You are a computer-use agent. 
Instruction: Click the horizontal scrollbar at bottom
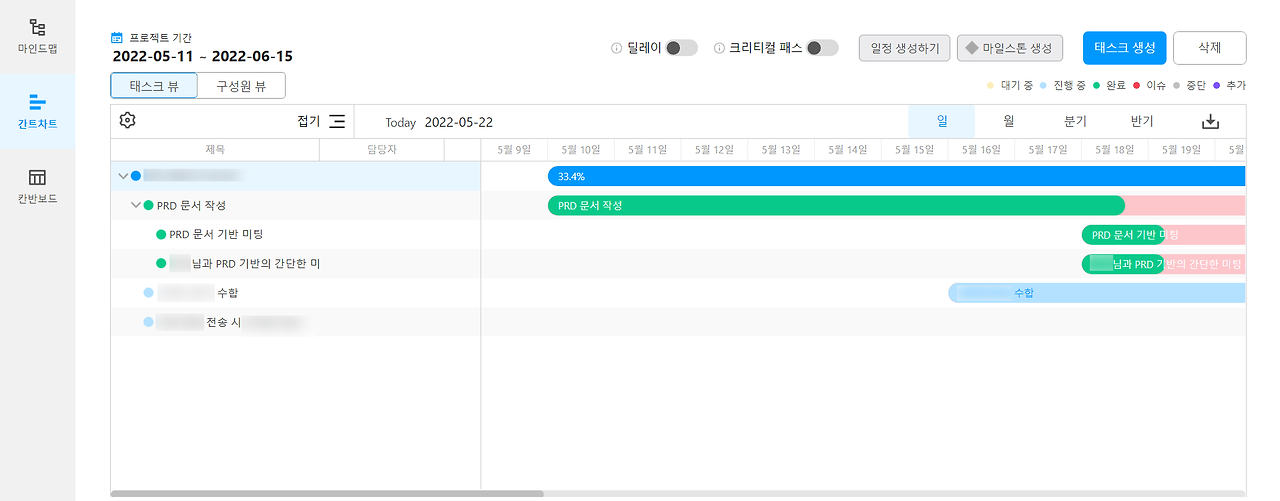point(327,494)
